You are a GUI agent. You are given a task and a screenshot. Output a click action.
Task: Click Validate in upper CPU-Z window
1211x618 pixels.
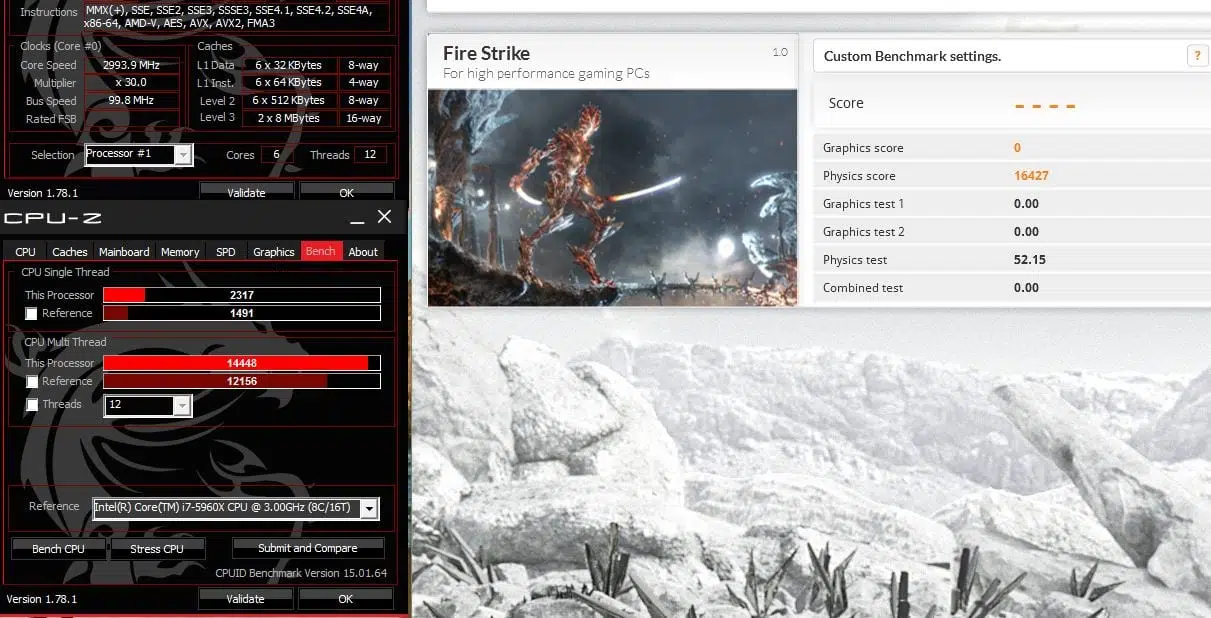click(246, 192)
